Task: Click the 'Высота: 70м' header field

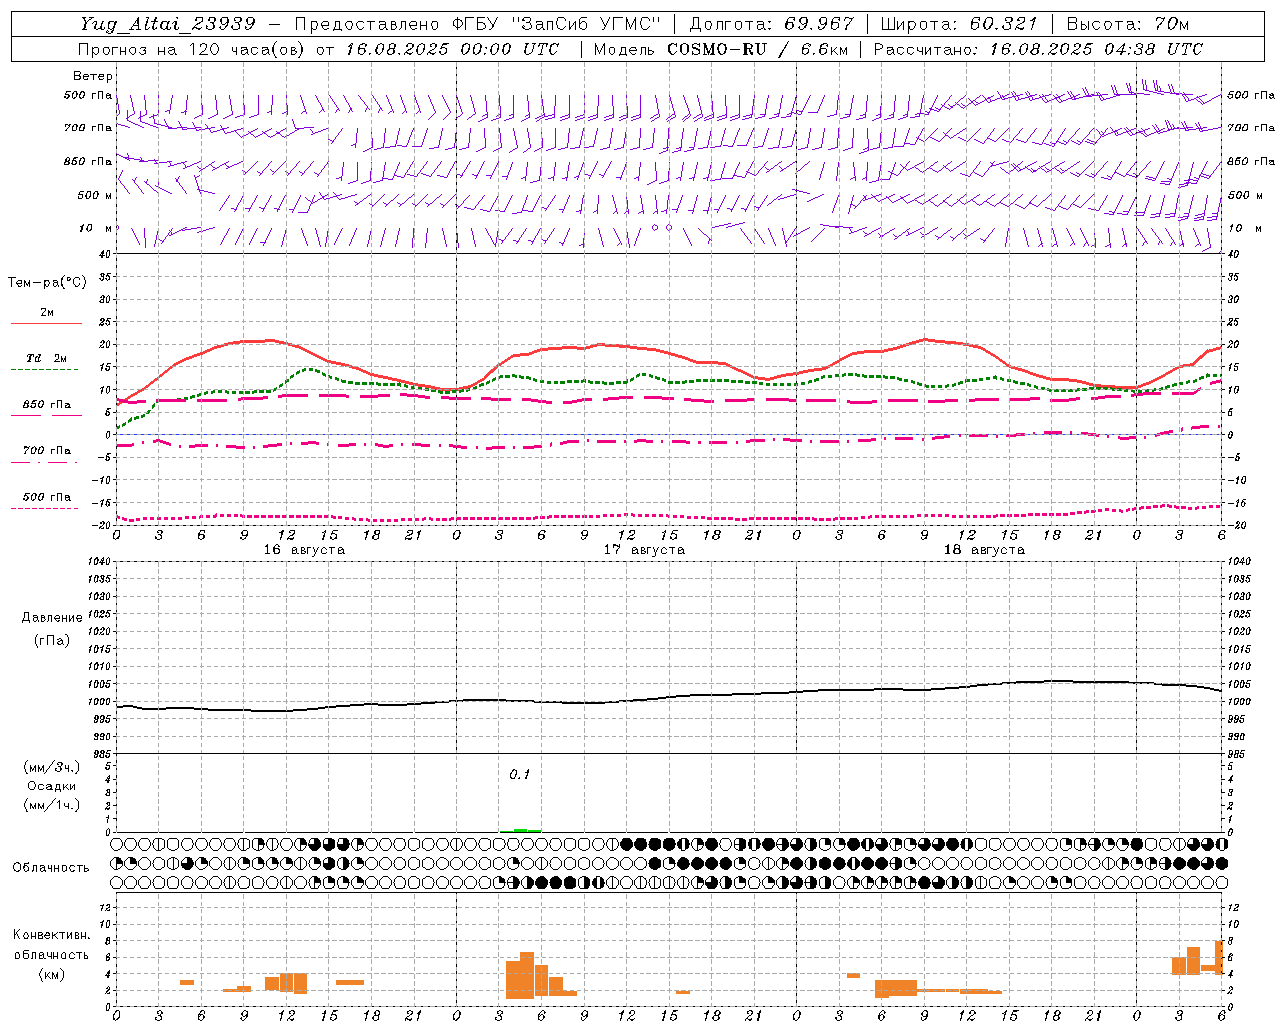Action: pos(1128,24)
